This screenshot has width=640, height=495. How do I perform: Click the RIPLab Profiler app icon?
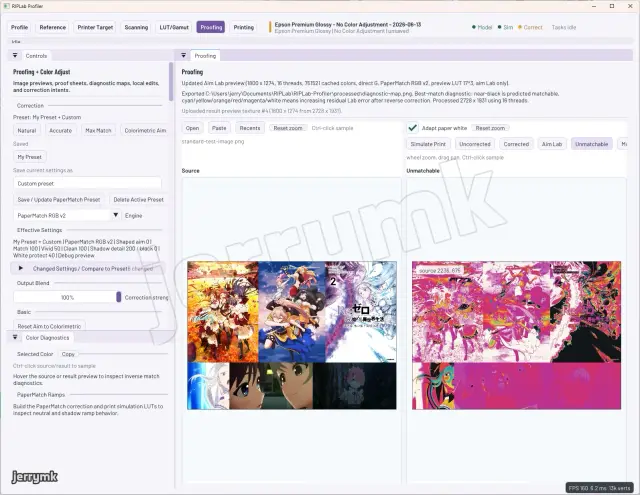(x=7, y=6)
